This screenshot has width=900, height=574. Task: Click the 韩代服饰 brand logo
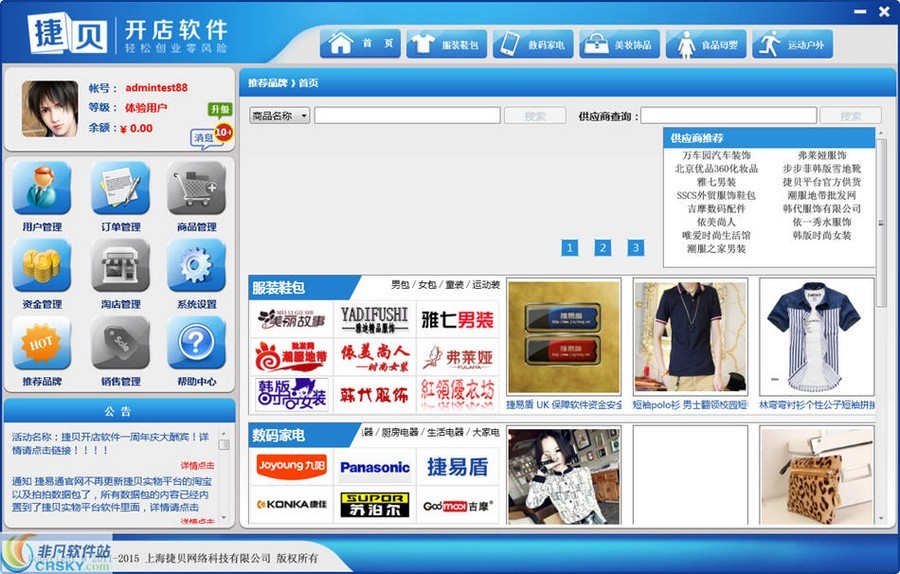click(374, 394)
